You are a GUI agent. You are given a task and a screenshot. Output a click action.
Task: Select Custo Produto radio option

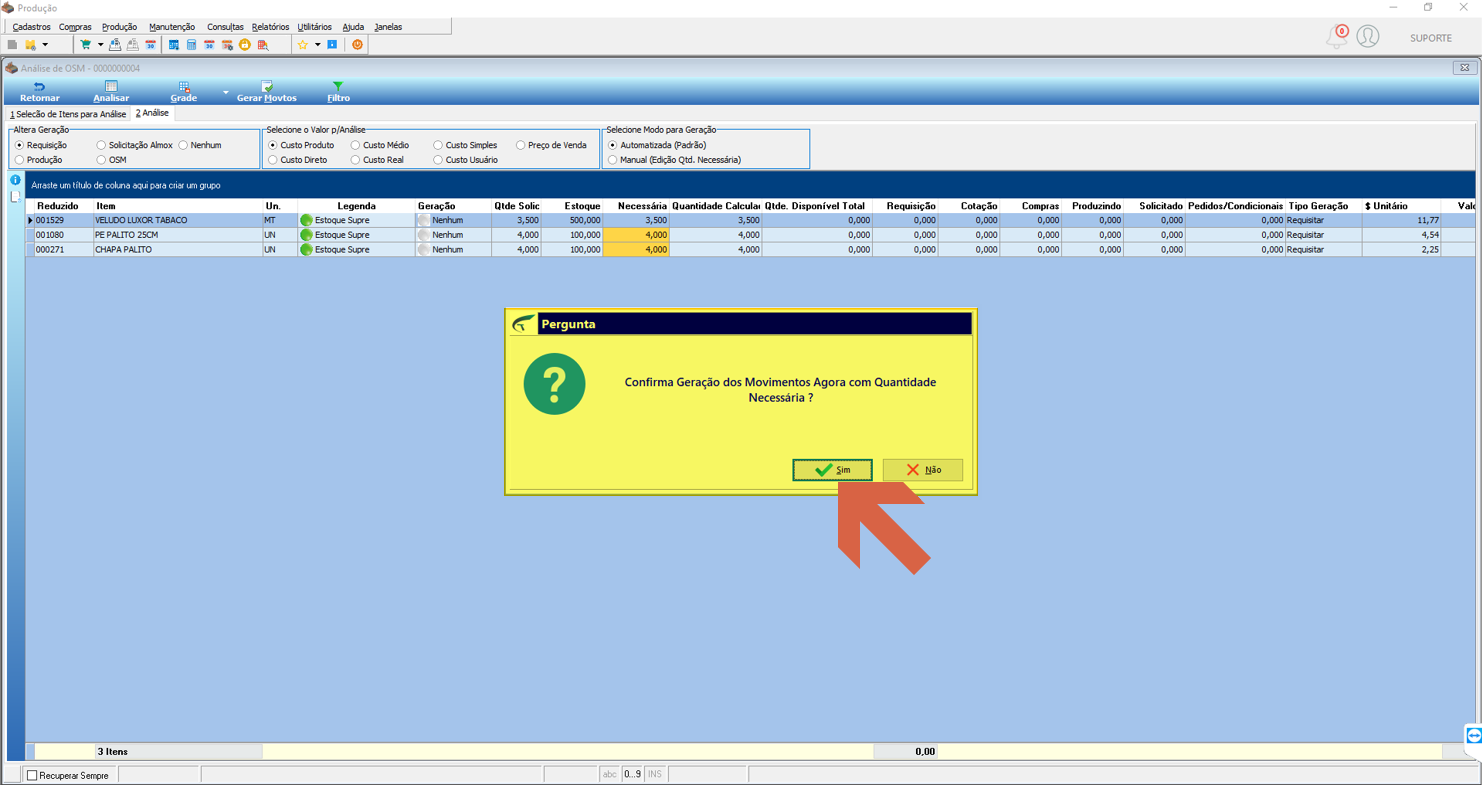point(301,145)
